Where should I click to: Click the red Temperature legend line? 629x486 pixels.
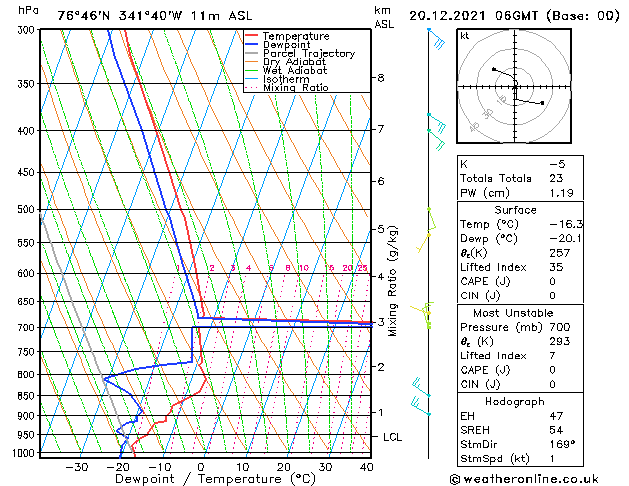point(251,36)
